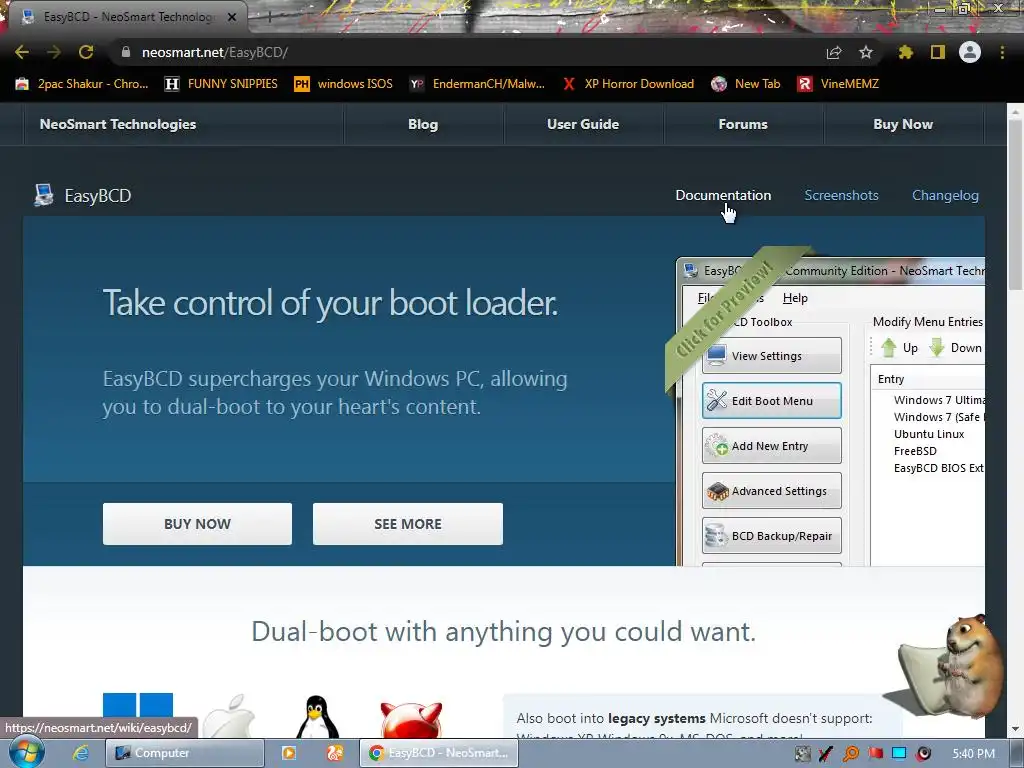1024x768 pixels.
Task: Open the Changelog link
Action: pos(945,195)
